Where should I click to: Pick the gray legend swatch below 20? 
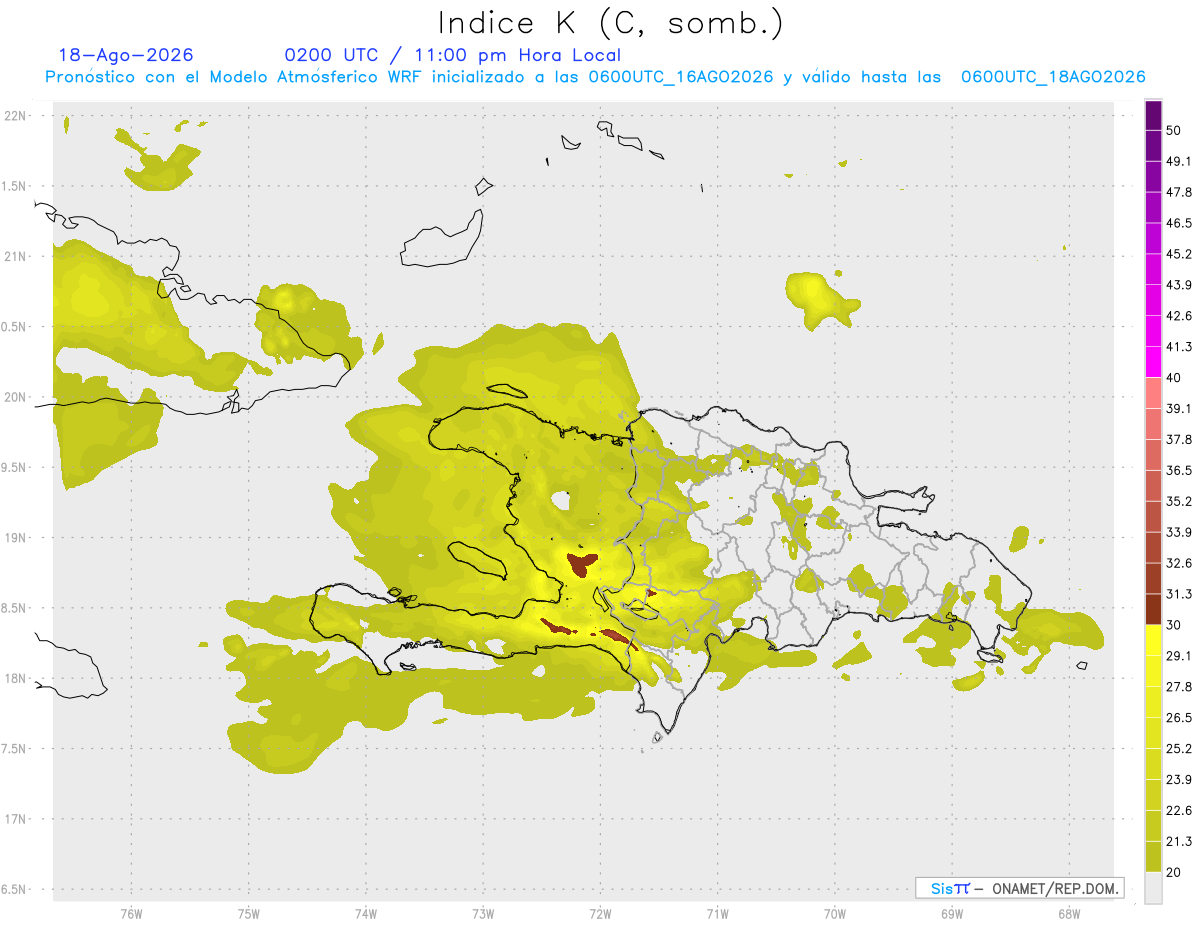click(1153, 888)
